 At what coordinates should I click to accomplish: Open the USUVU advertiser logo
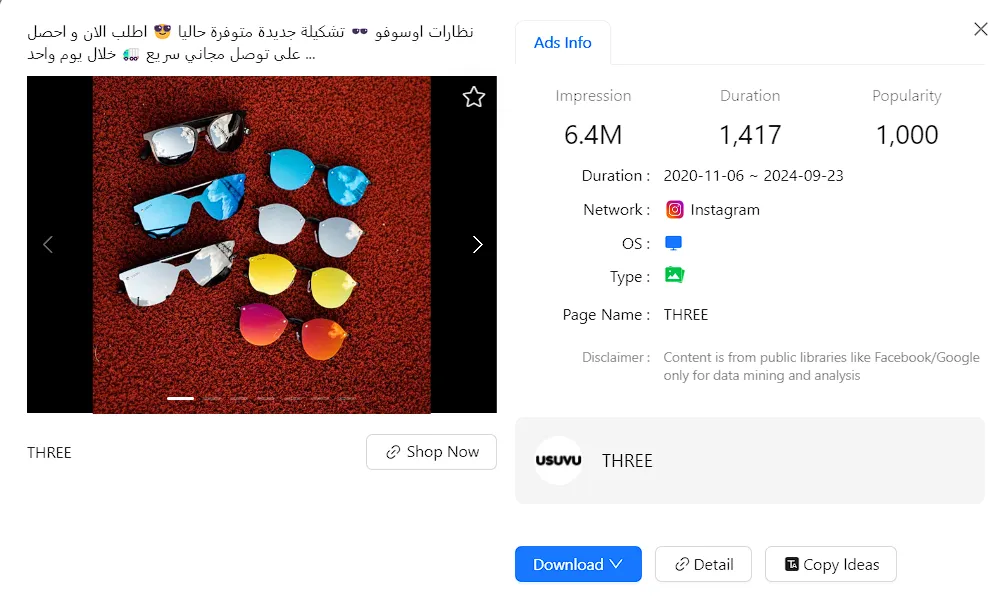pyautogui.click(x=559, y=461)
